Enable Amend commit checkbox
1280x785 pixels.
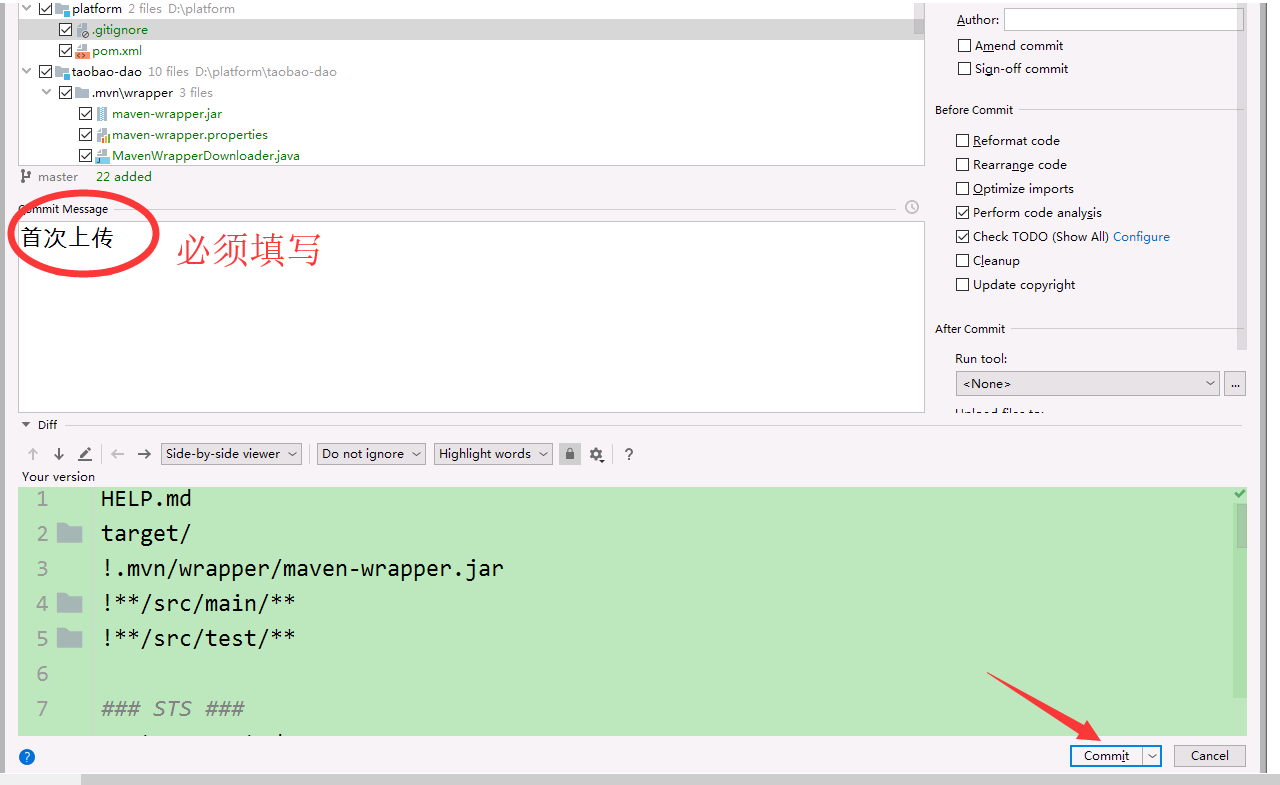(x=964, y=46)
